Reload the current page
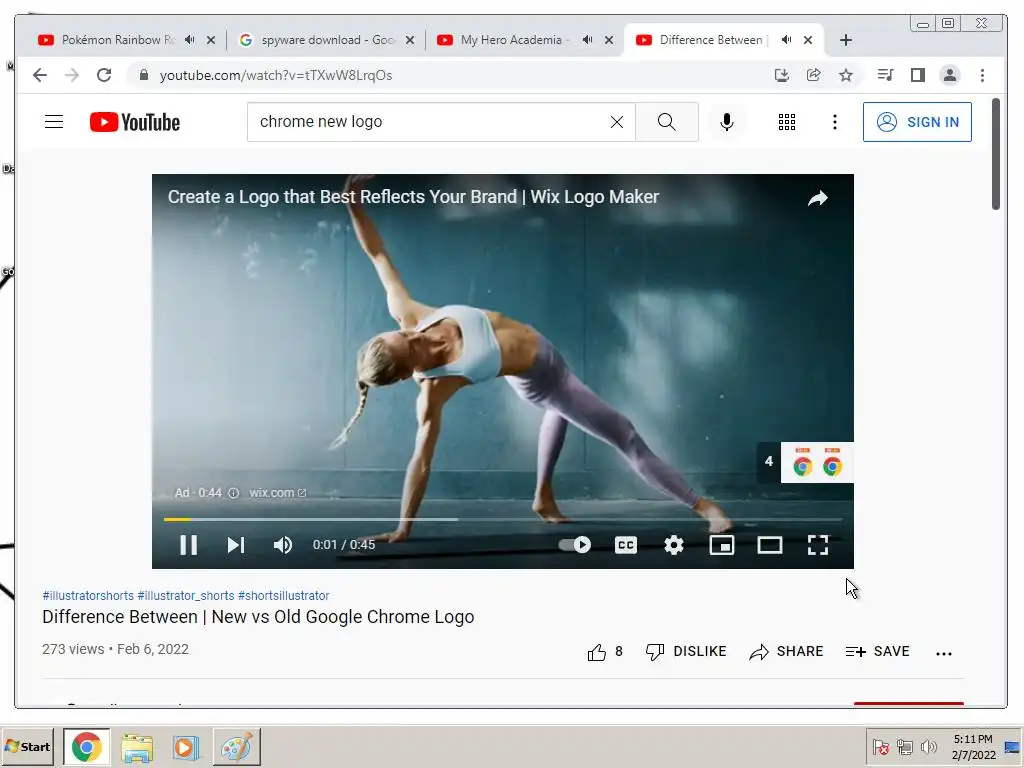 104,75
